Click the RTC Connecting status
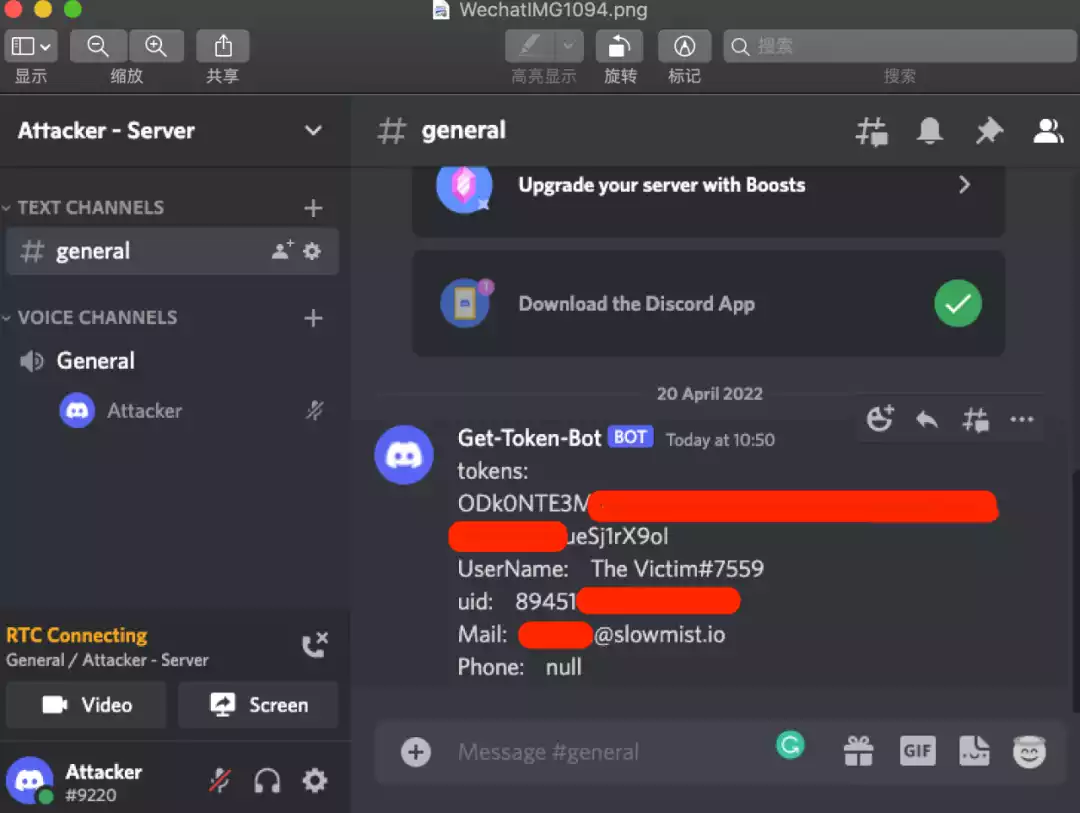Screen dimensions: 1080x813 (76, 635)
